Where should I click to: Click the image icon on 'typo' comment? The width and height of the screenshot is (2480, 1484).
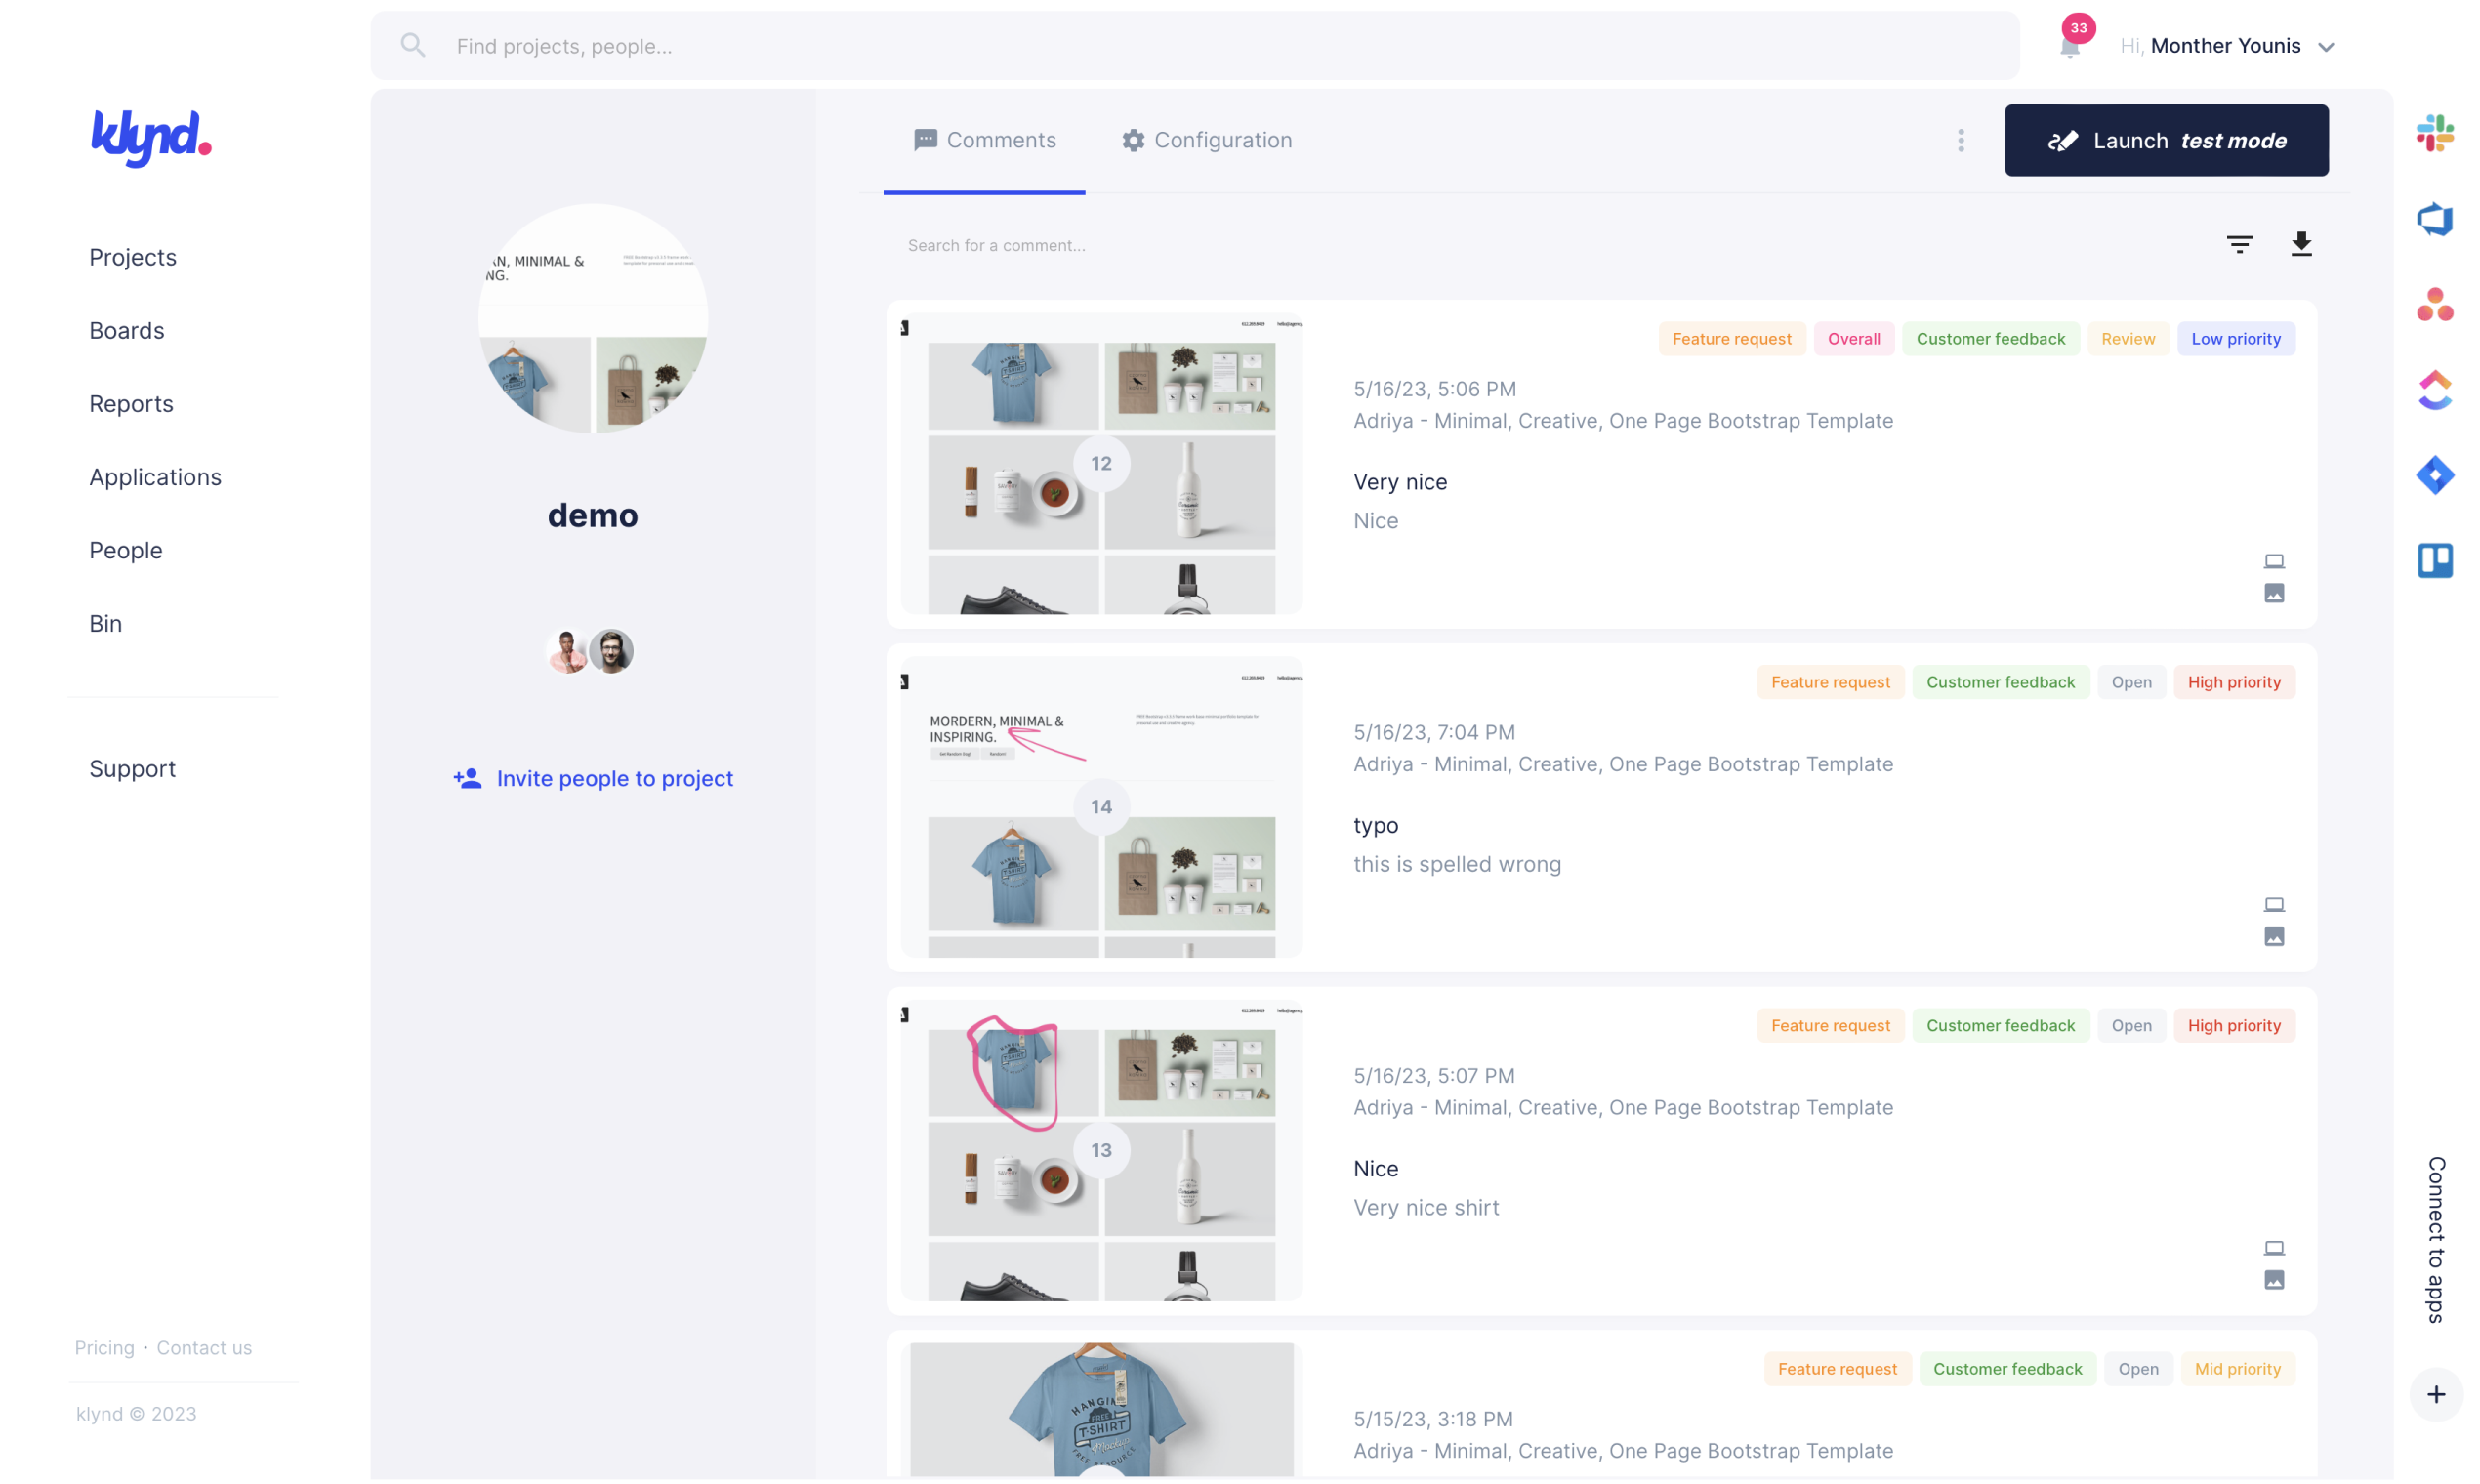pyautogui.click(x=2274, y=936)
